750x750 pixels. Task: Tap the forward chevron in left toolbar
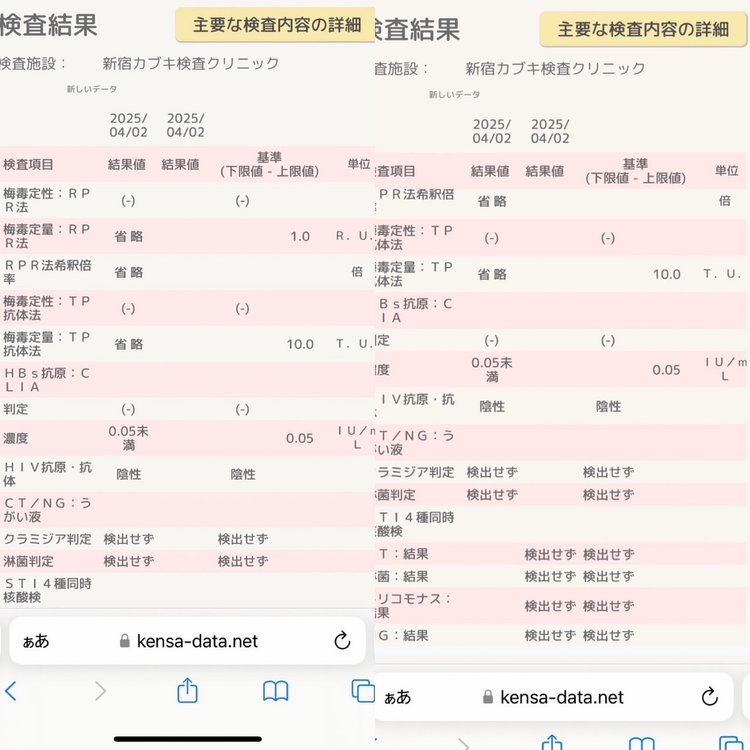99,690
